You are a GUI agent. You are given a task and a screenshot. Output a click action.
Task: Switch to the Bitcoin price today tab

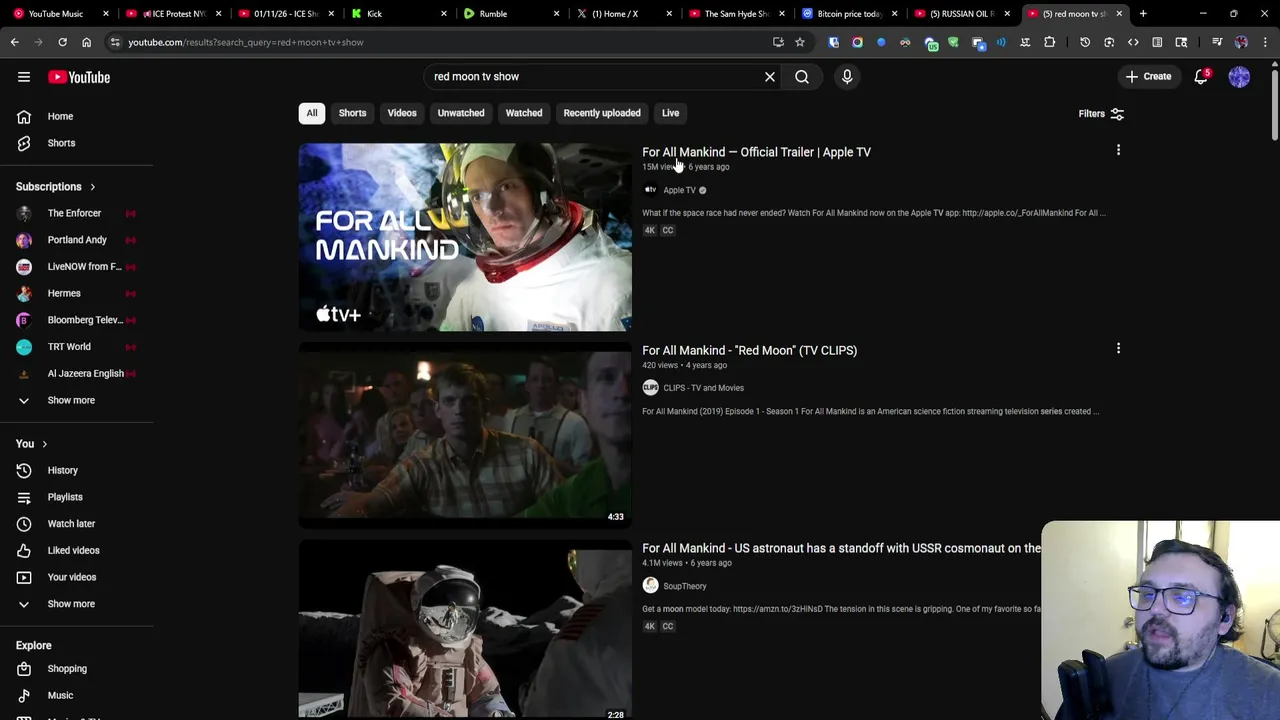coord(849,14)
